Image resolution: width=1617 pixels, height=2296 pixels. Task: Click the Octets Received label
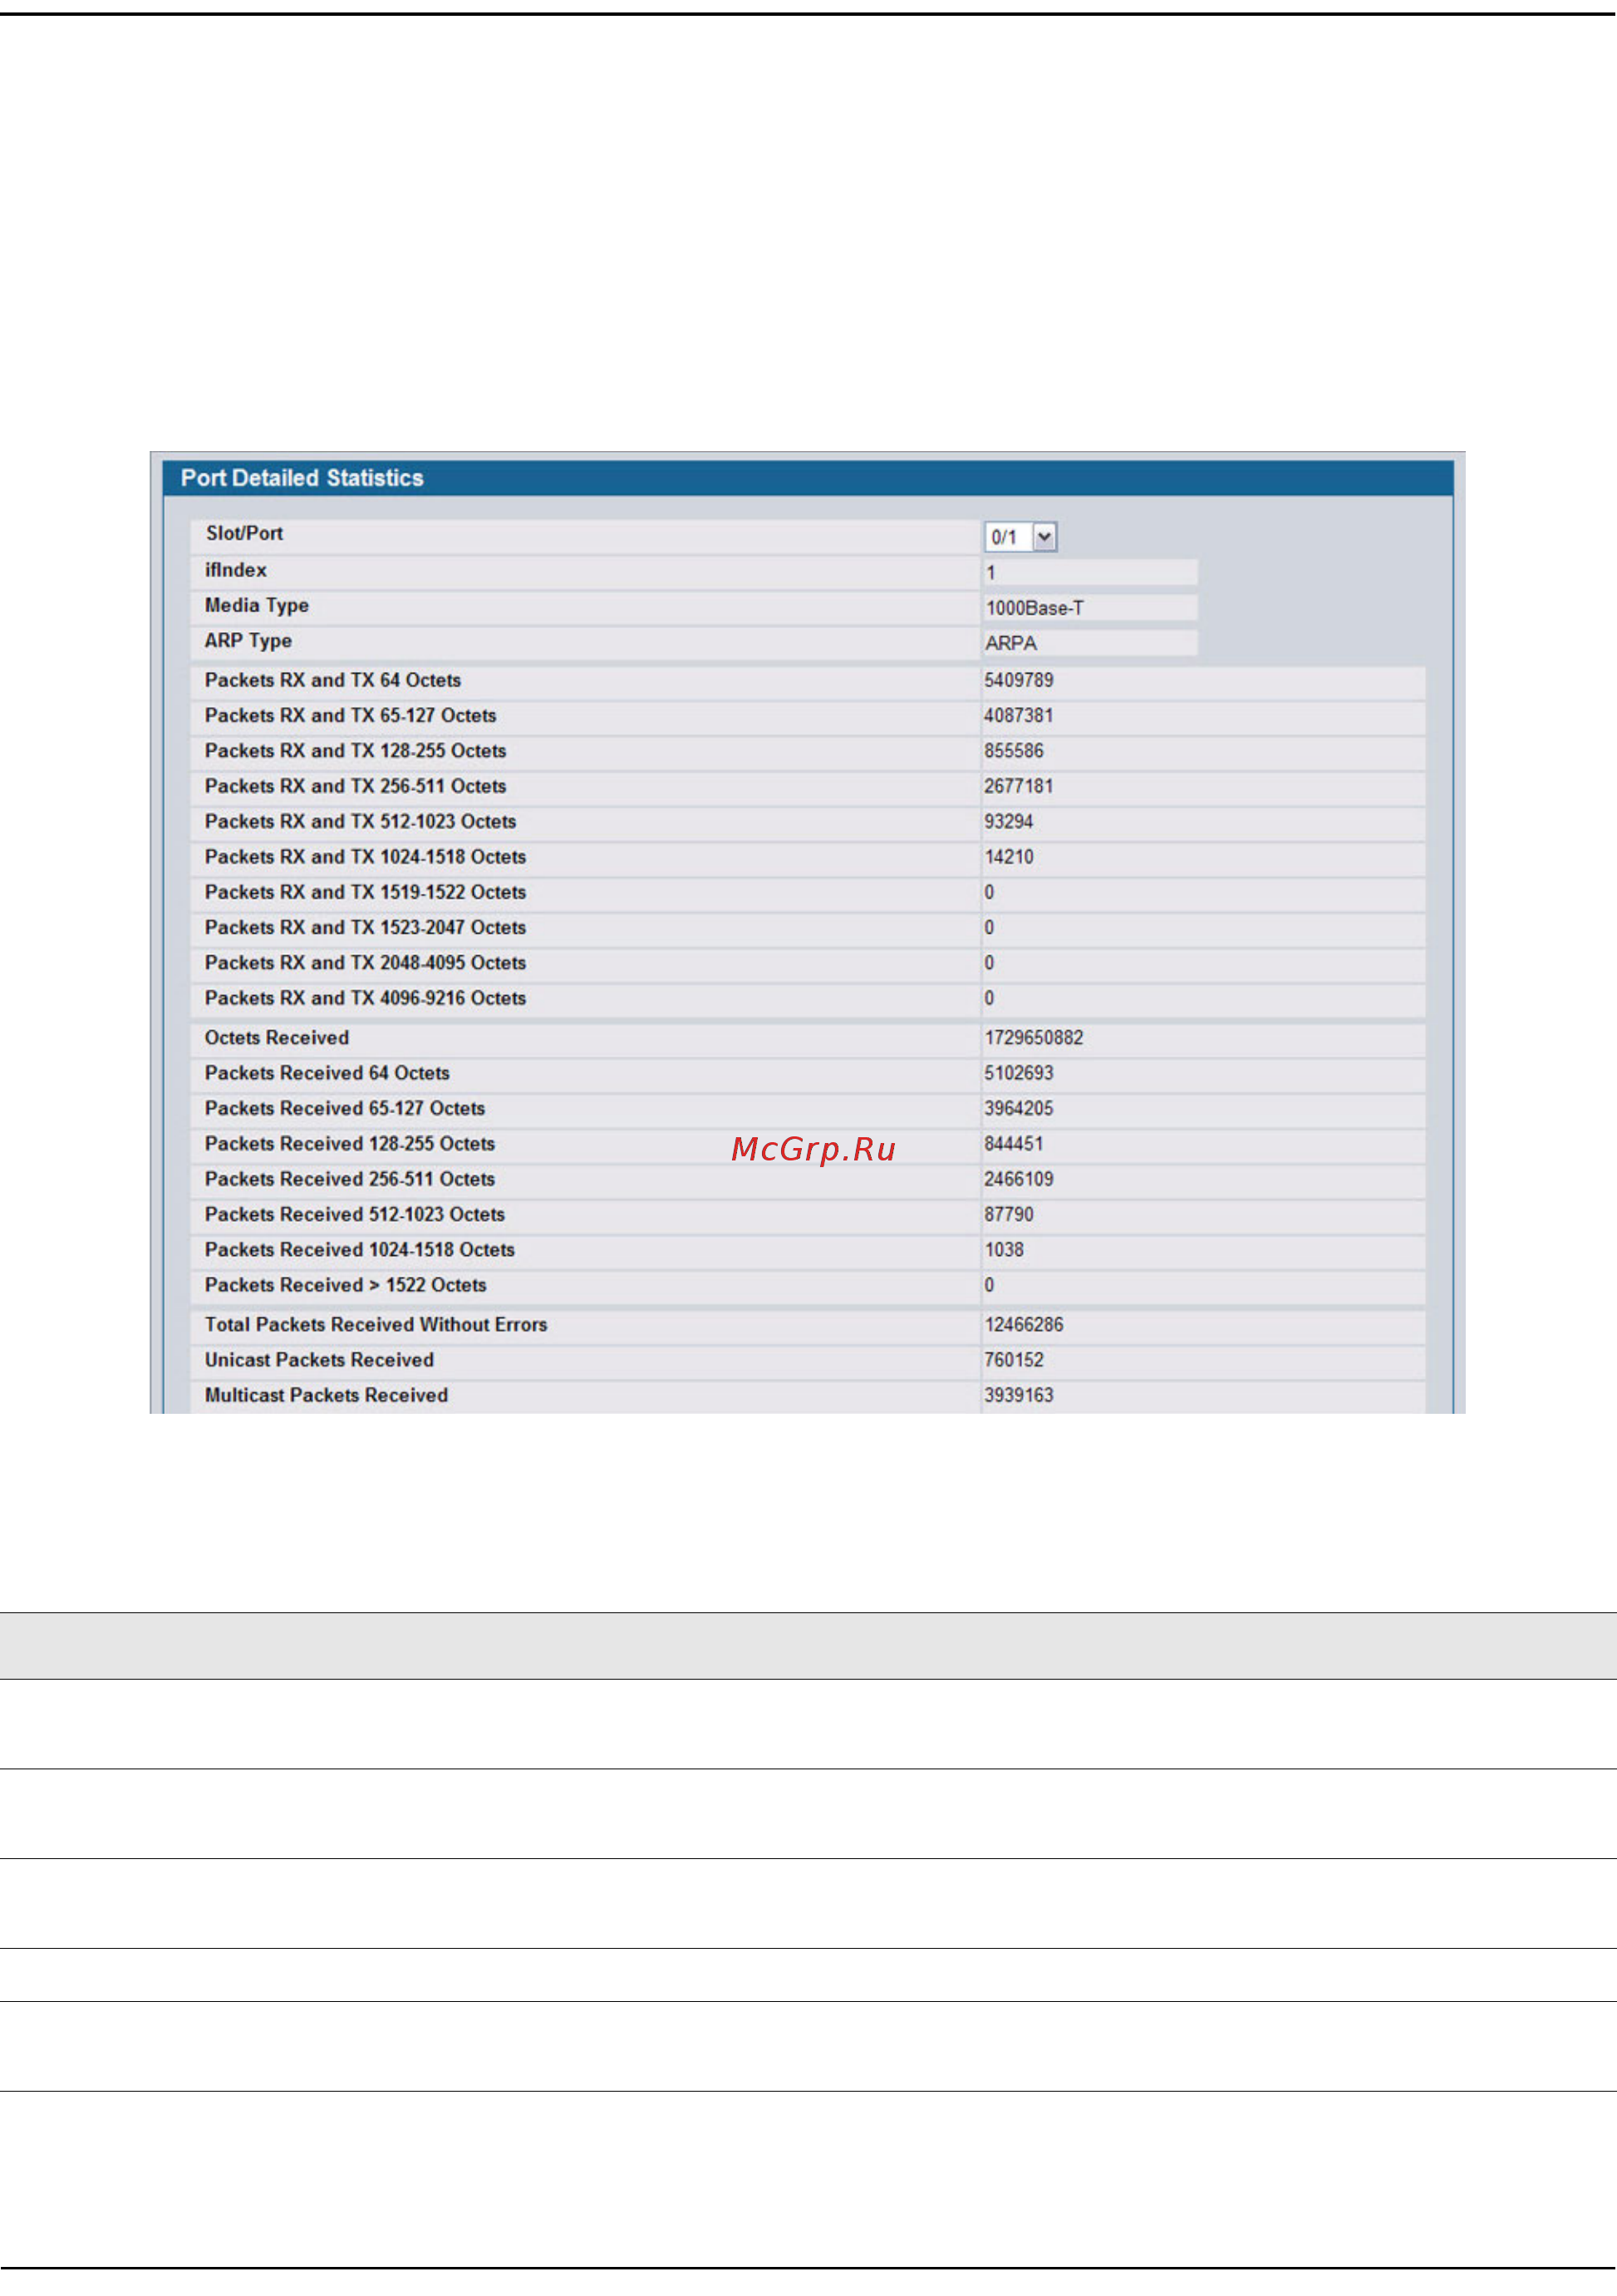(x=277, y=1038)
